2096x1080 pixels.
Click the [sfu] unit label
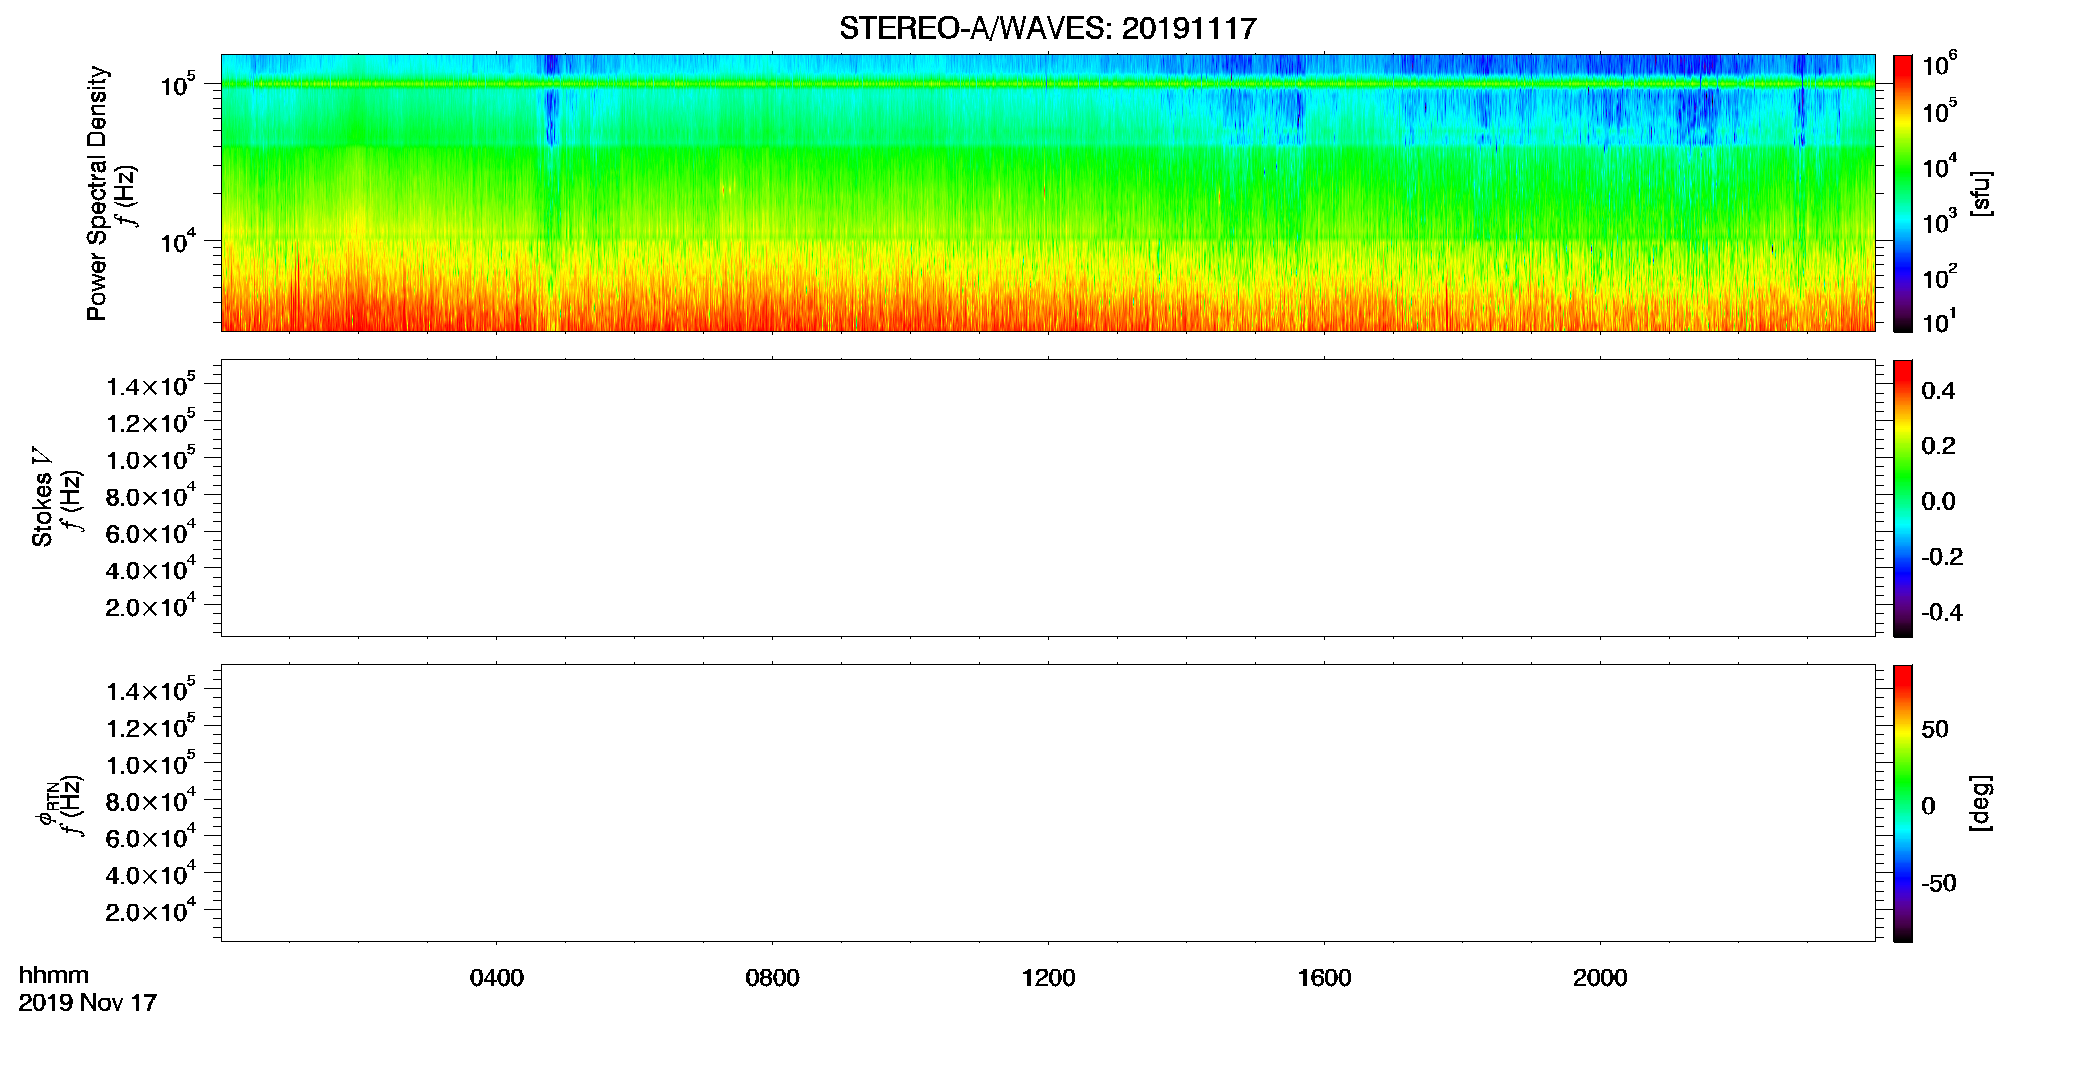[x=1981, y=193]
